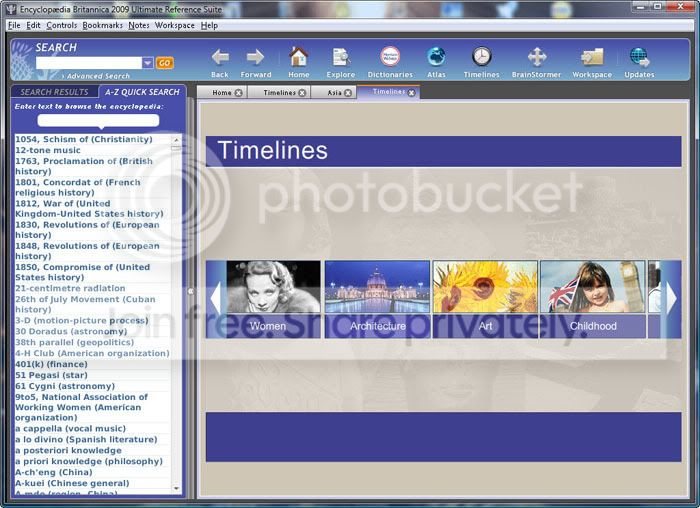Click the orange GO search button
The image size is (700, 508).
click(x=164, y=63)
